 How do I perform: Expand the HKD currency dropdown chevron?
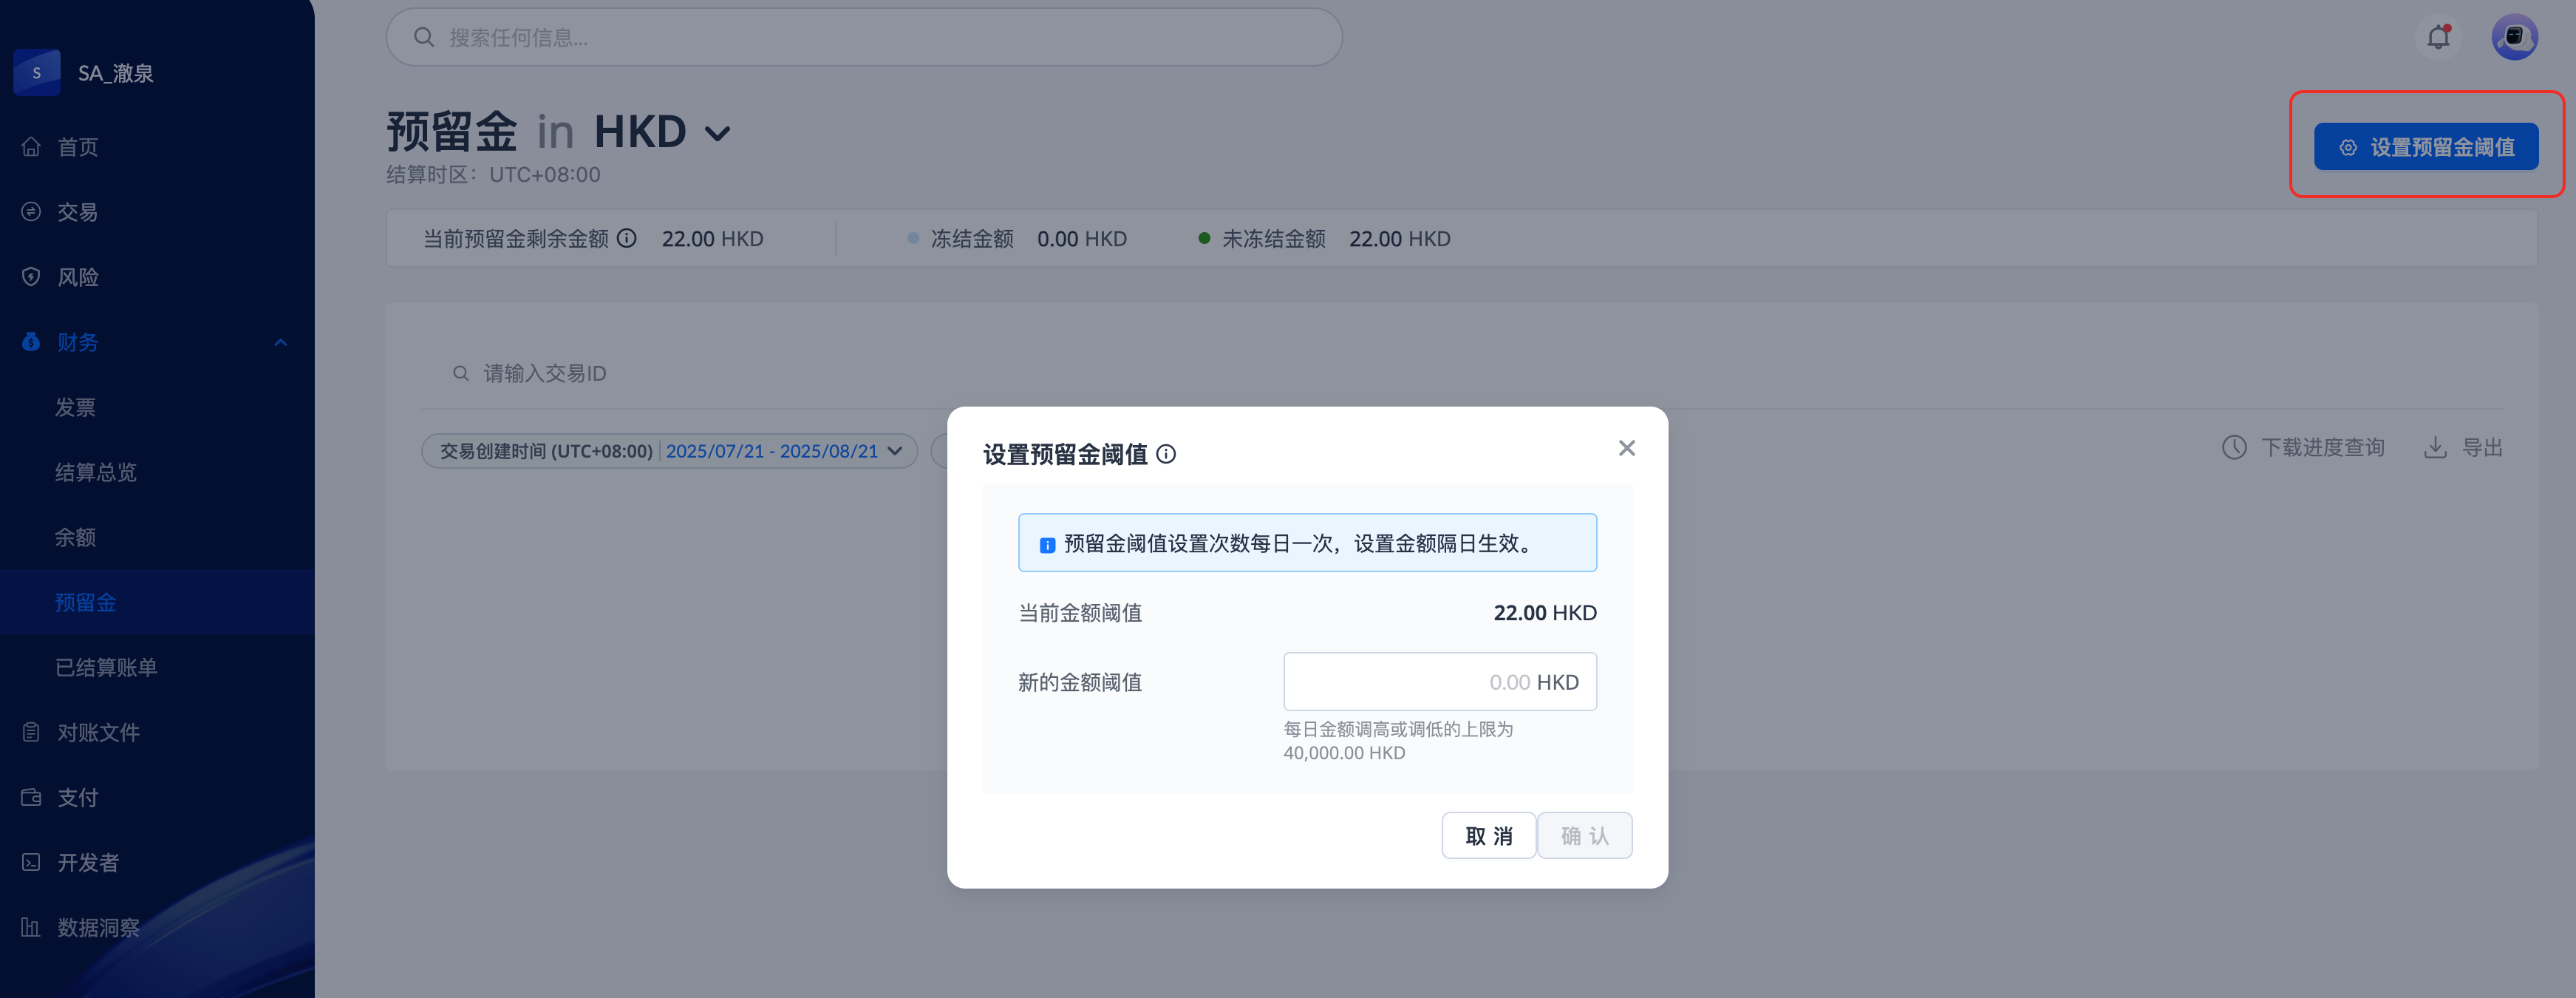tap(717, 133)
